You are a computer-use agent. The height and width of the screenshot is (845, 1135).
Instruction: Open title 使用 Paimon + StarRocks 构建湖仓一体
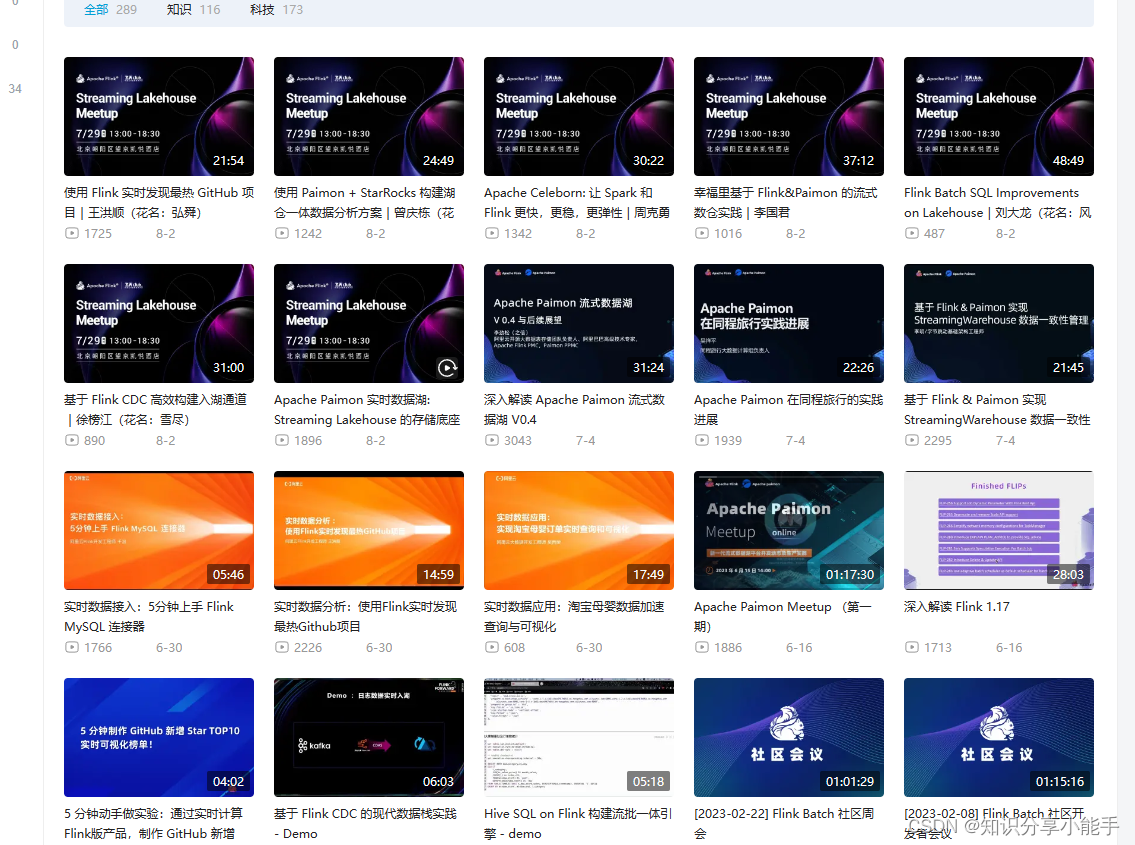point(365,203)
